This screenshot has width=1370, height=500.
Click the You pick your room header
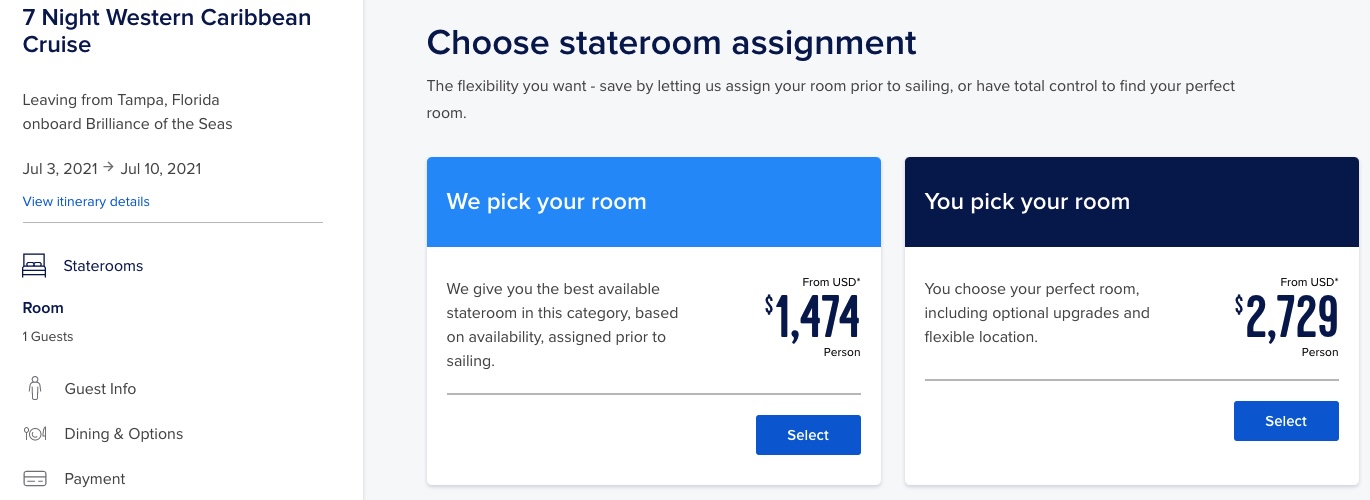(1132, 202)
